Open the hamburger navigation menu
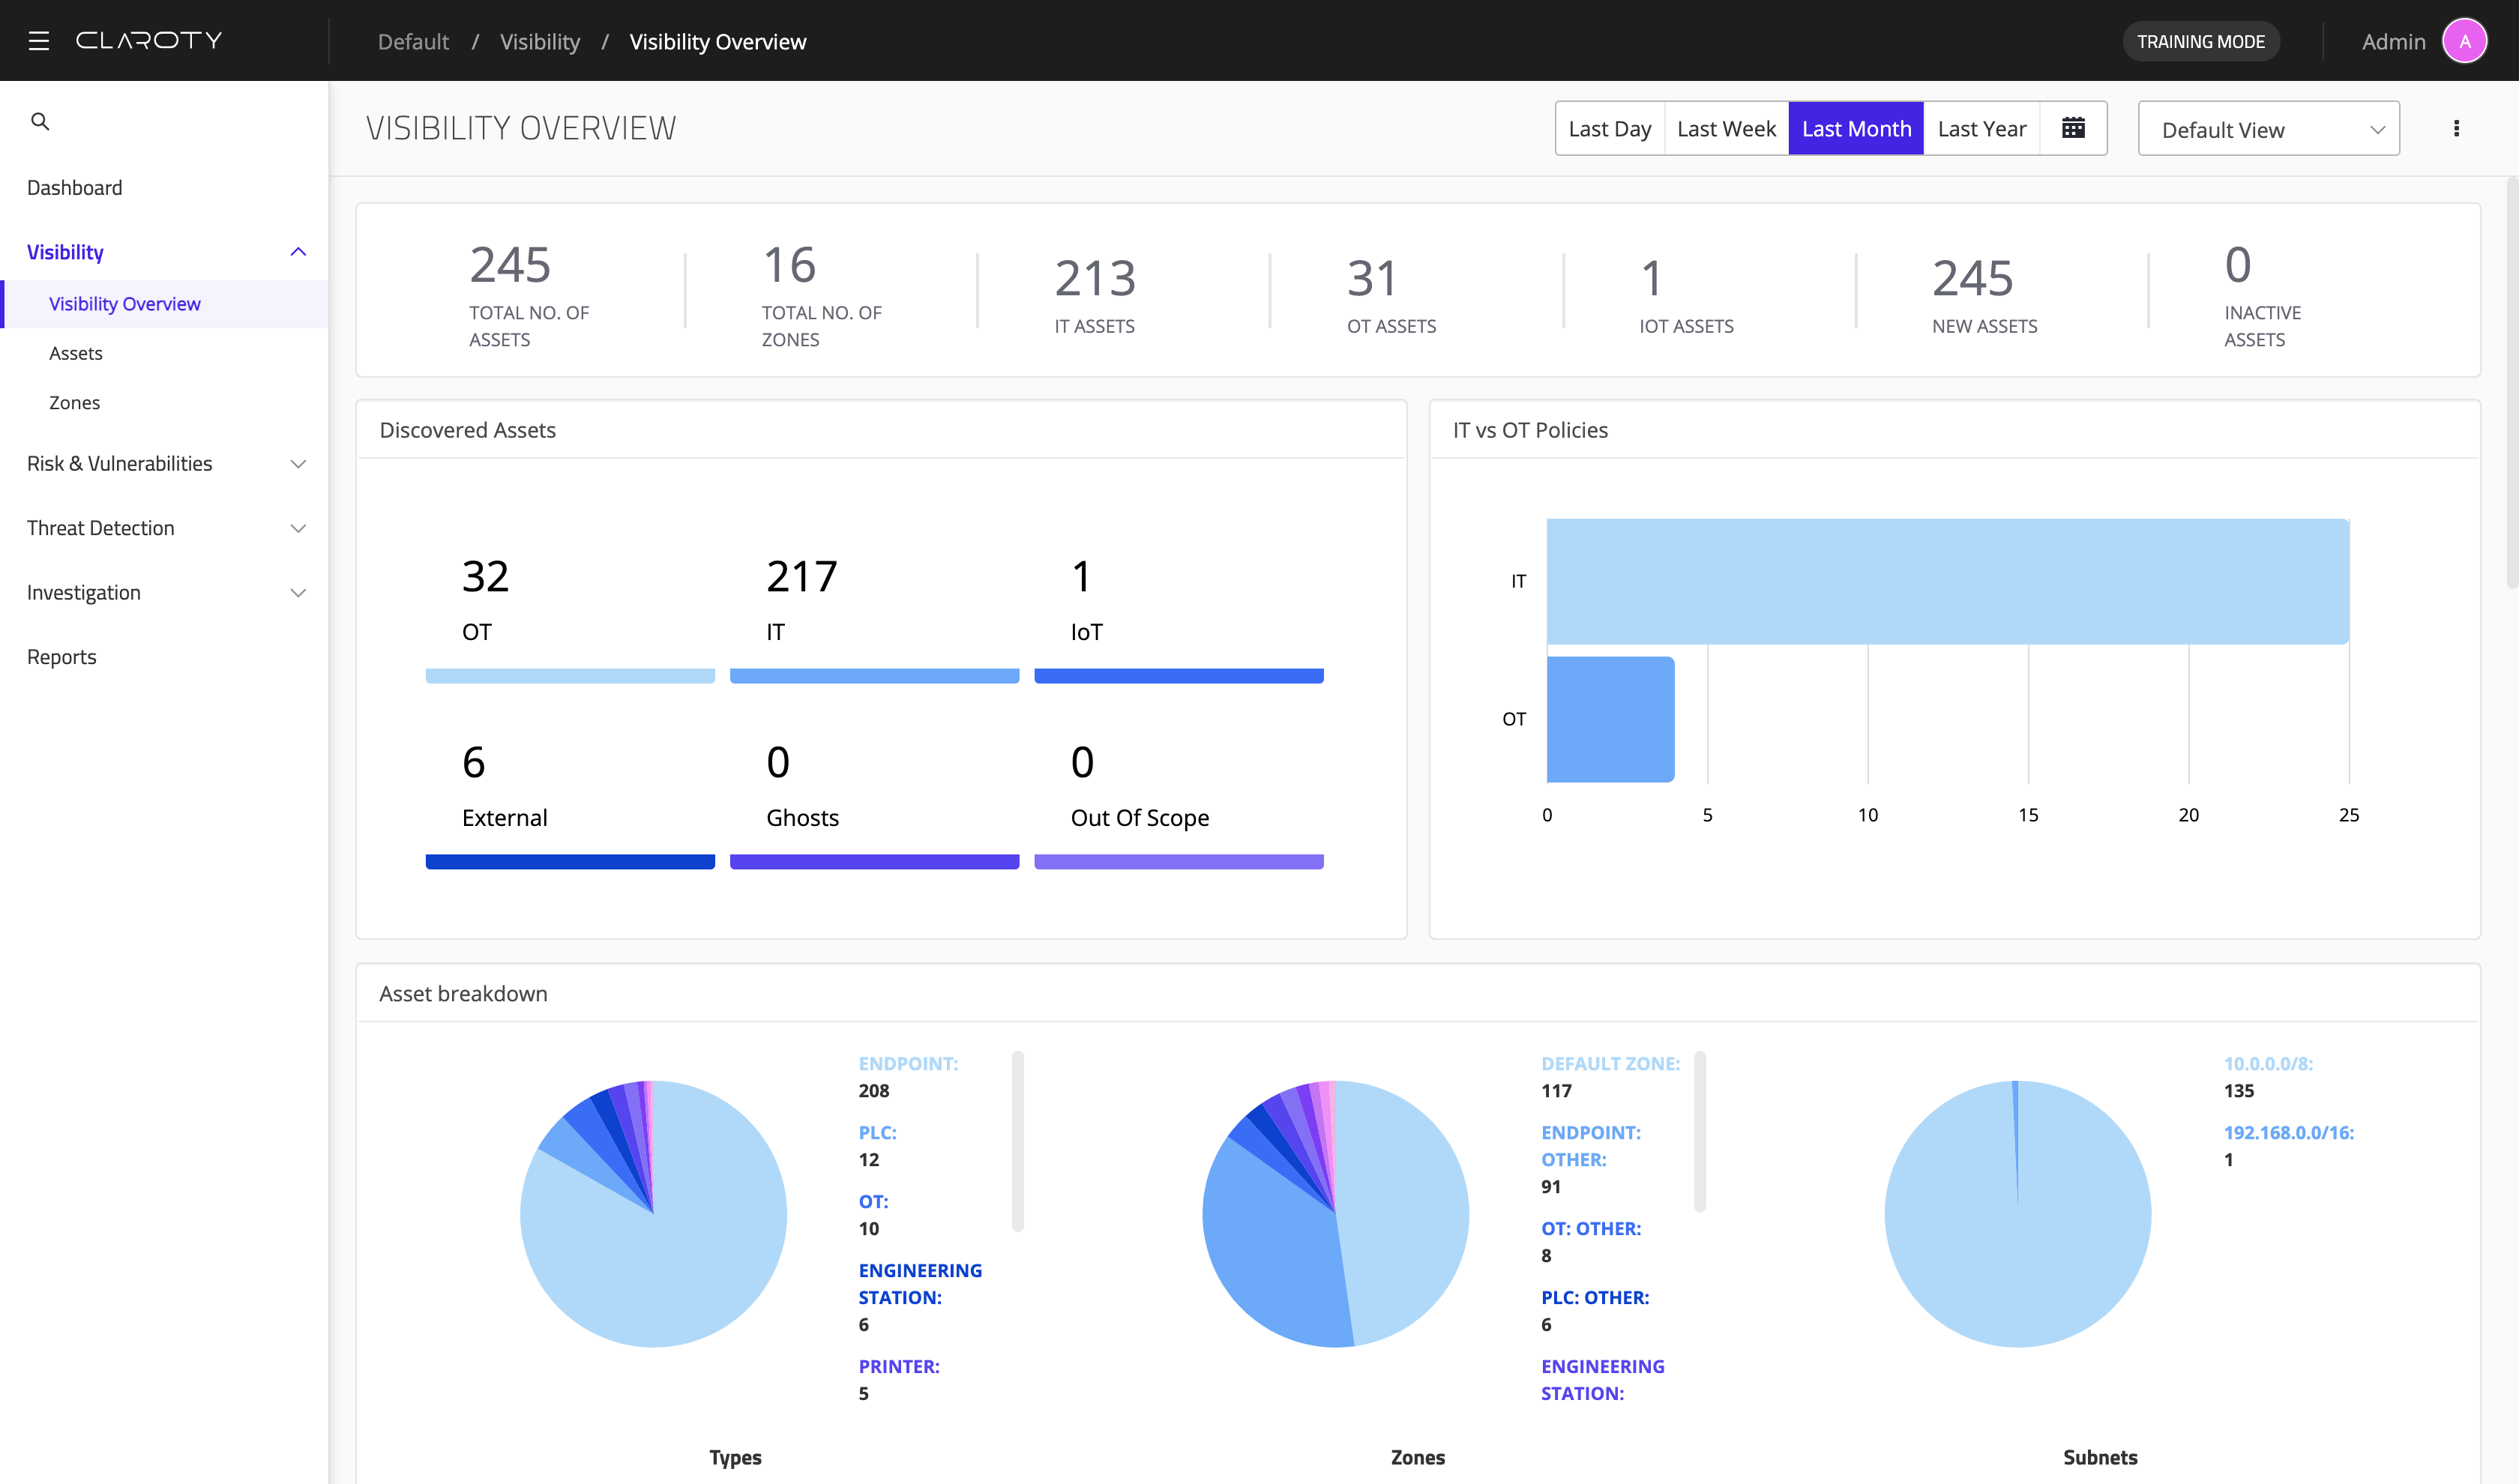 39,41
